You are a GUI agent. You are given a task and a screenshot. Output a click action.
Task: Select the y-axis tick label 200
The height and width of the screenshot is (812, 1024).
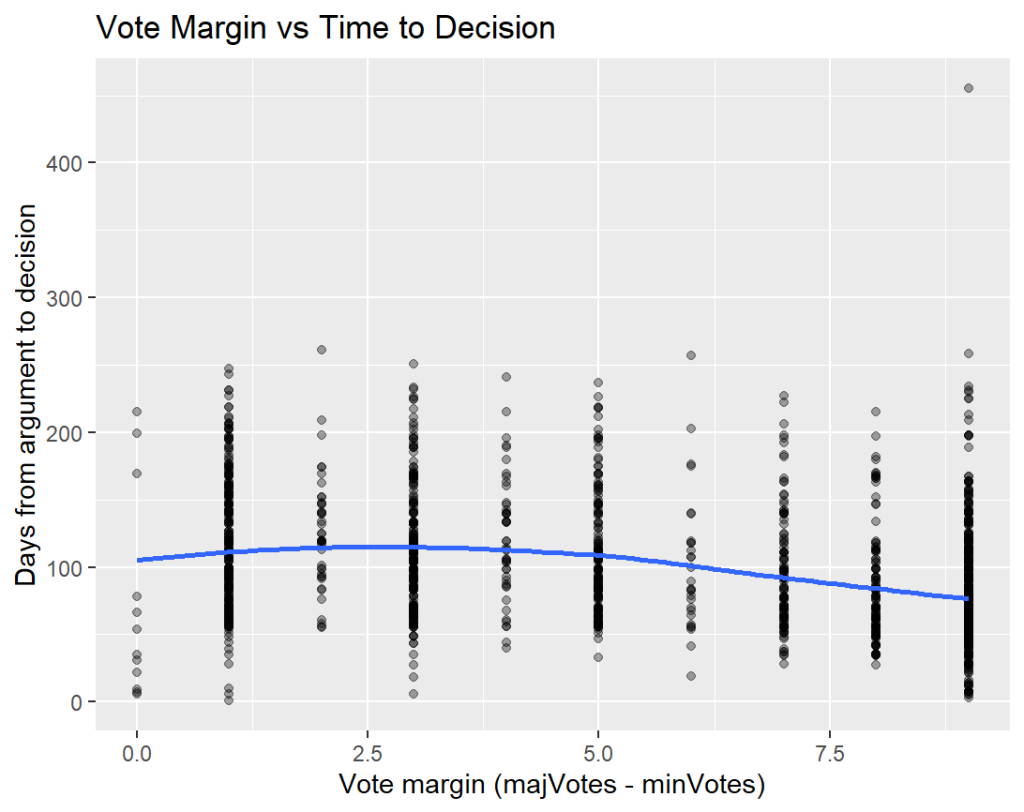pos(65,432)
